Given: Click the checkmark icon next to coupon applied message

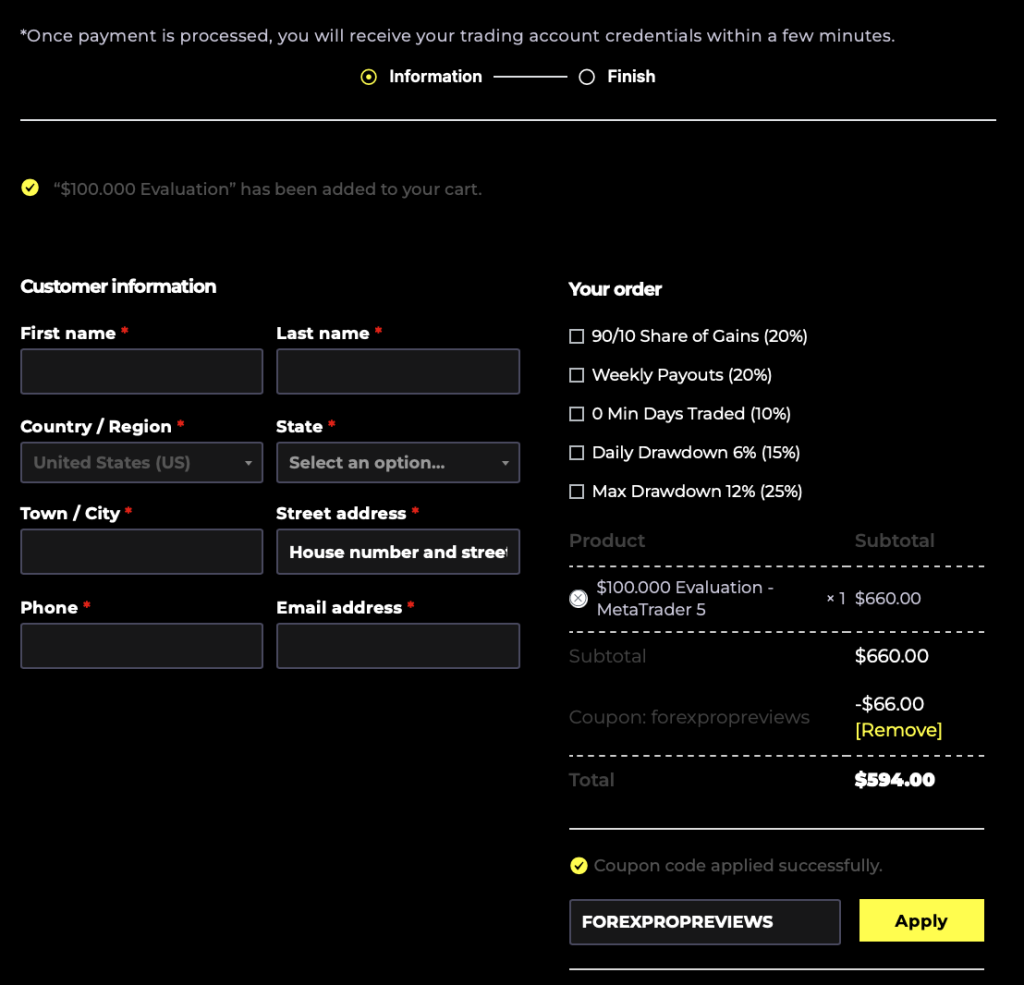Looking at the screenshot, I should pos(579,865).
